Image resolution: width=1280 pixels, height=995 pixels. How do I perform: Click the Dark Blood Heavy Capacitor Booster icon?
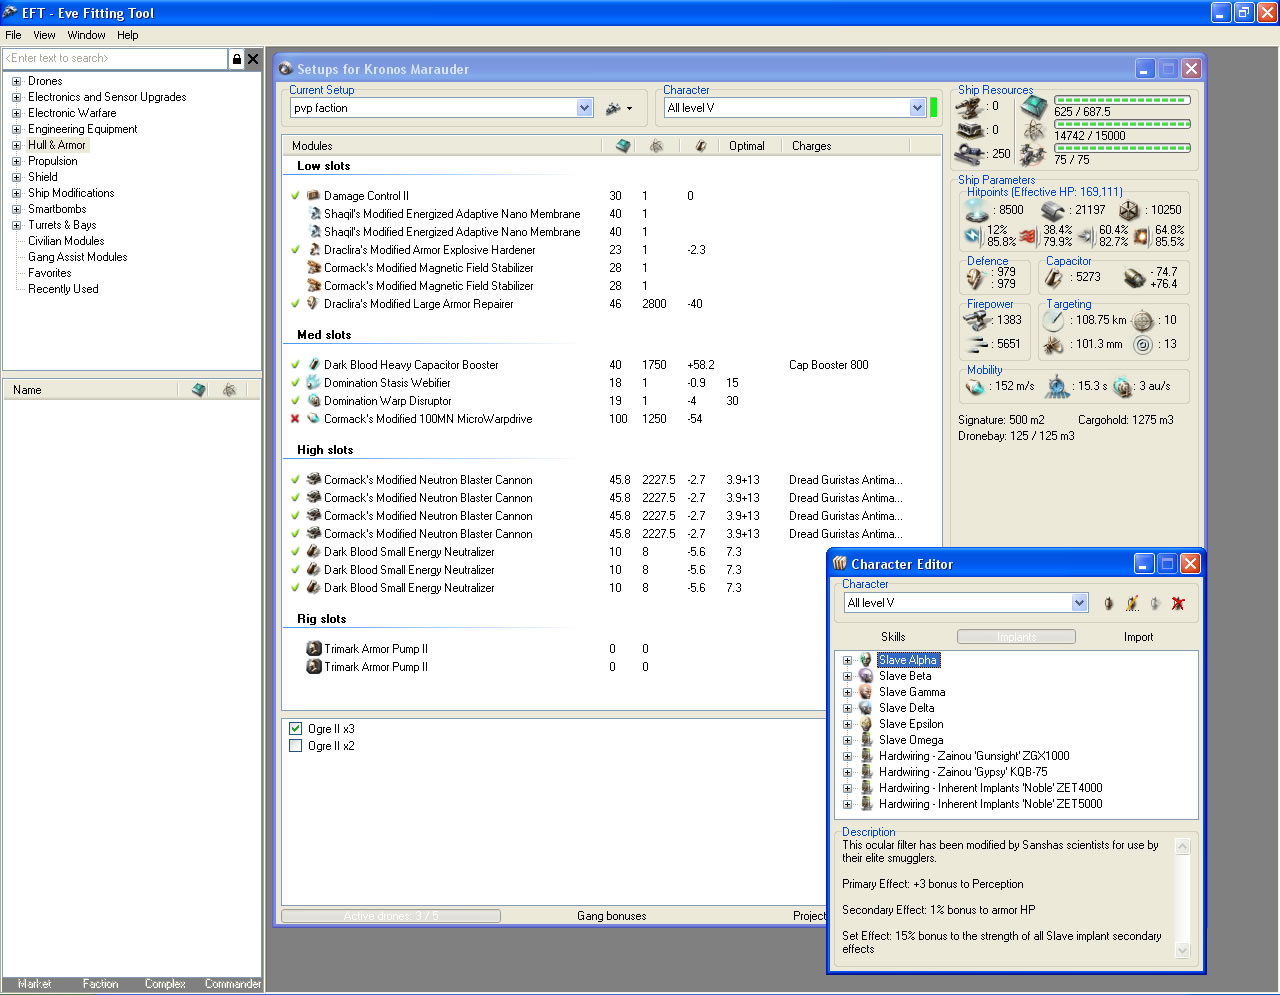pos(313,365)
